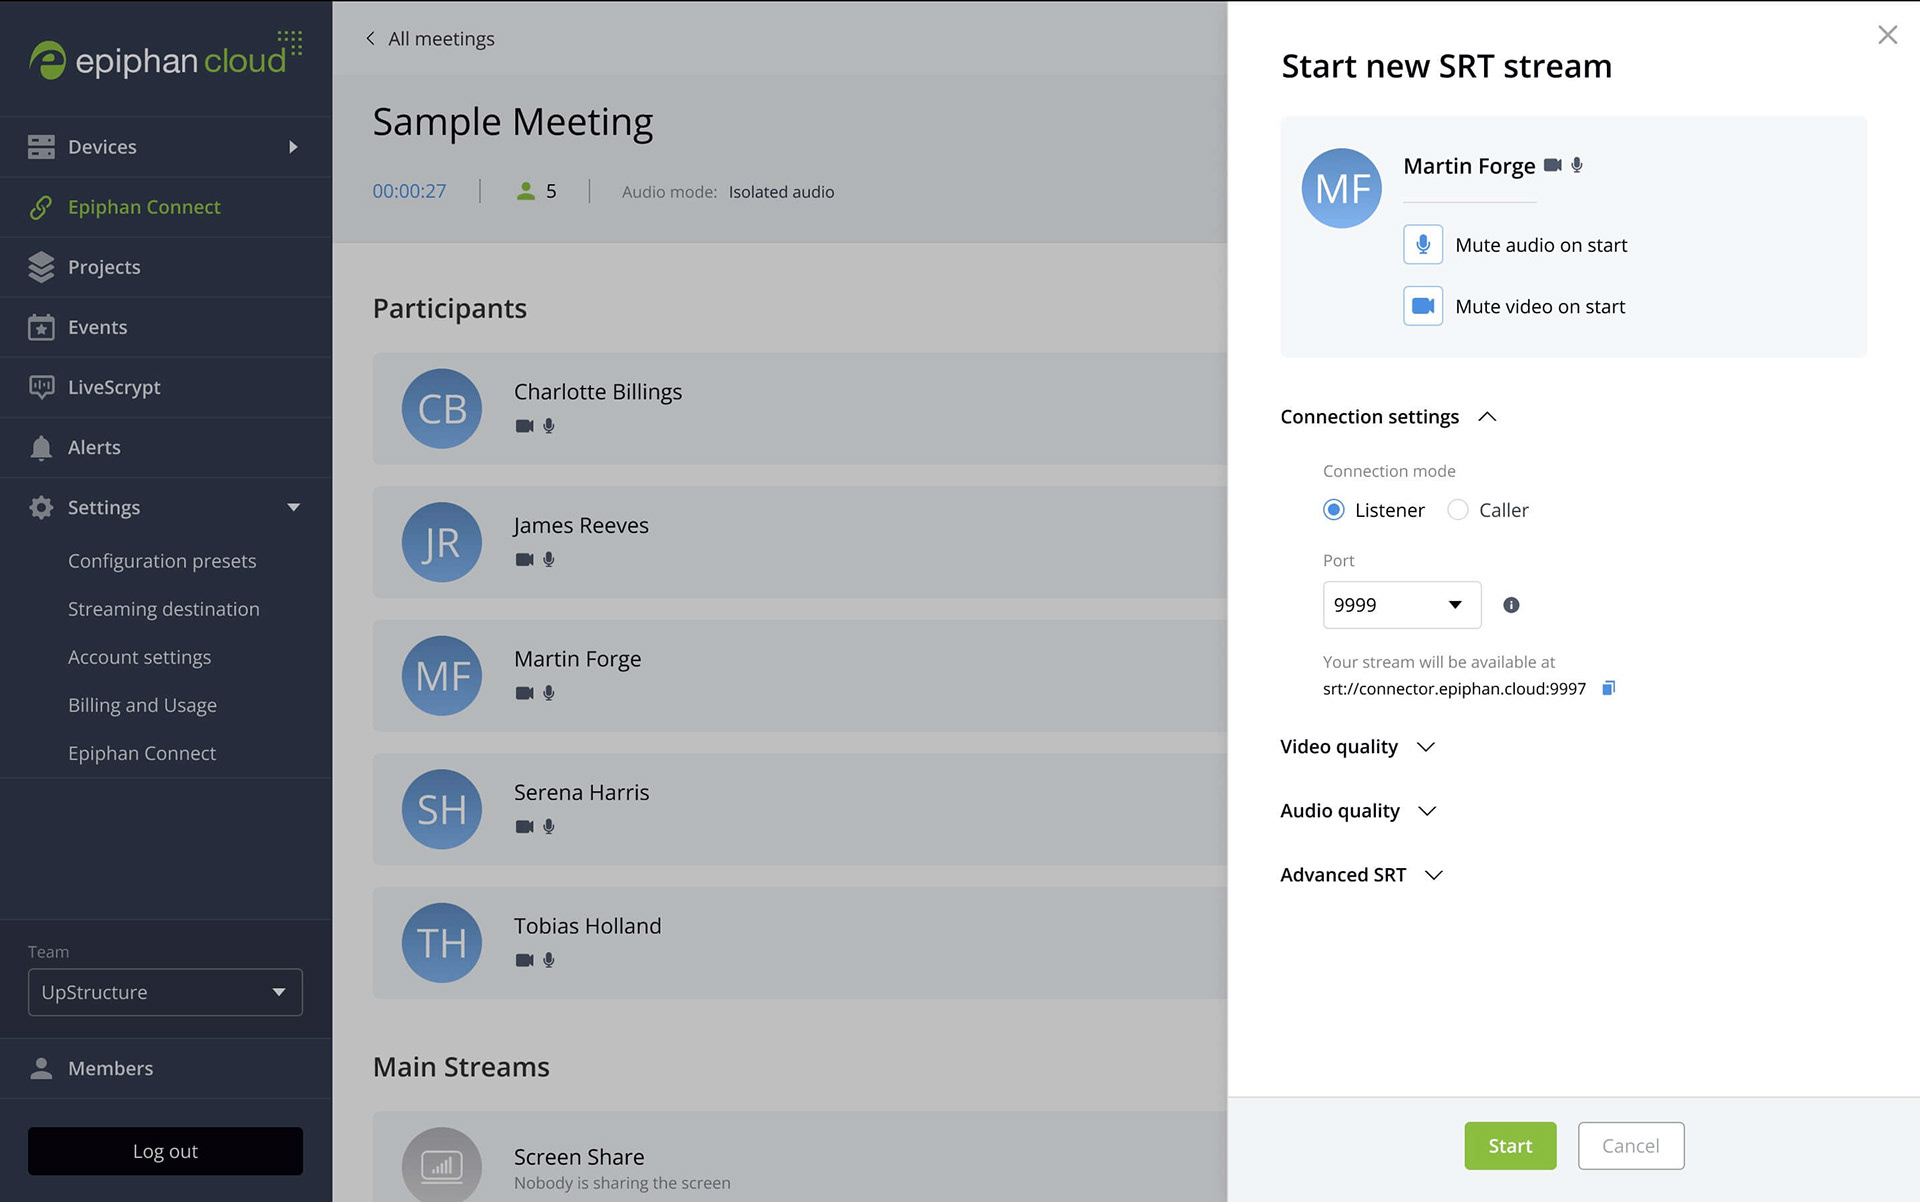Expand the Devices submenu arrow
1920x1202 pixels.
[293, 147]
